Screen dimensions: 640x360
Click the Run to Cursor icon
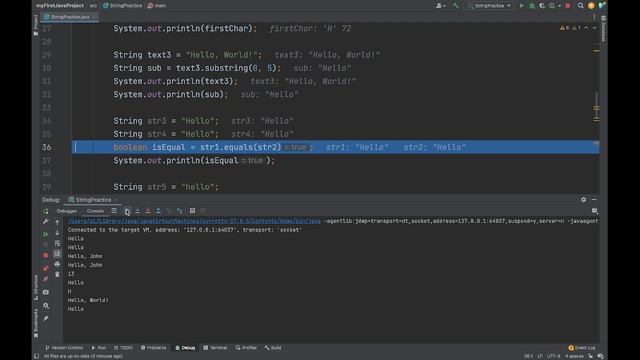click(x=180, y=211)
